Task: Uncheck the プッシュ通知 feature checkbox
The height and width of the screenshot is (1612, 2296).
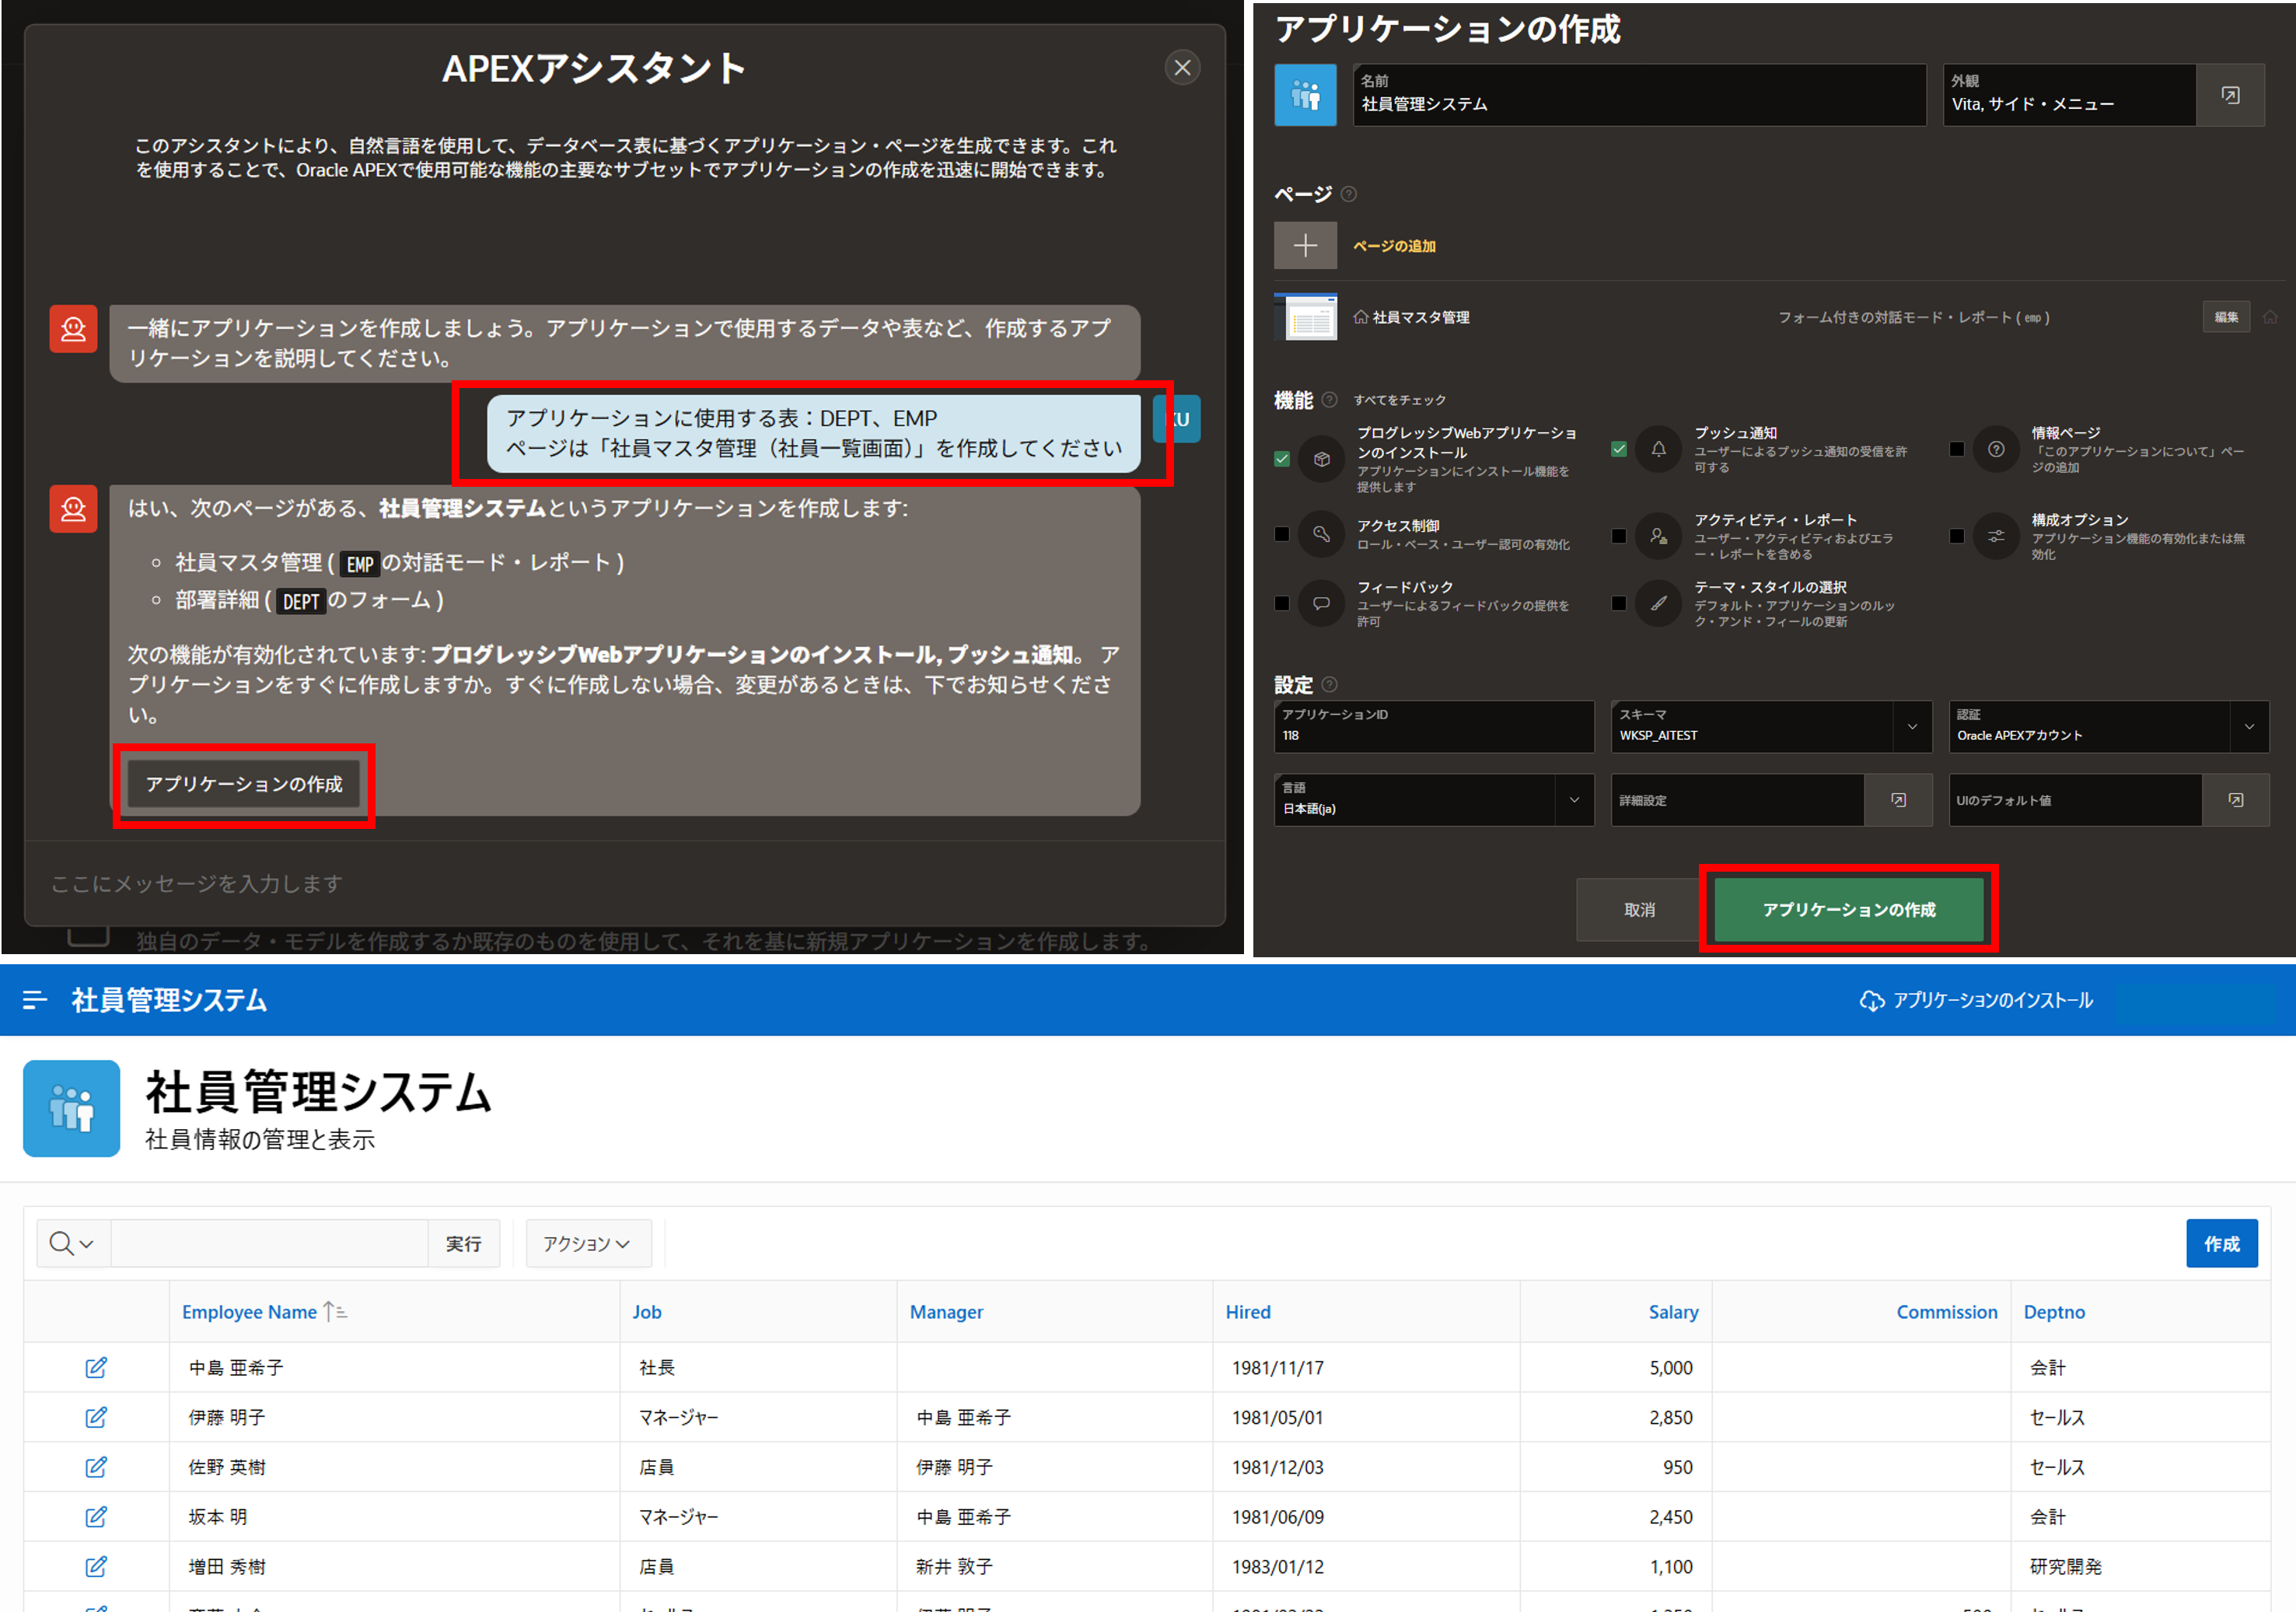Action: 1618,449
